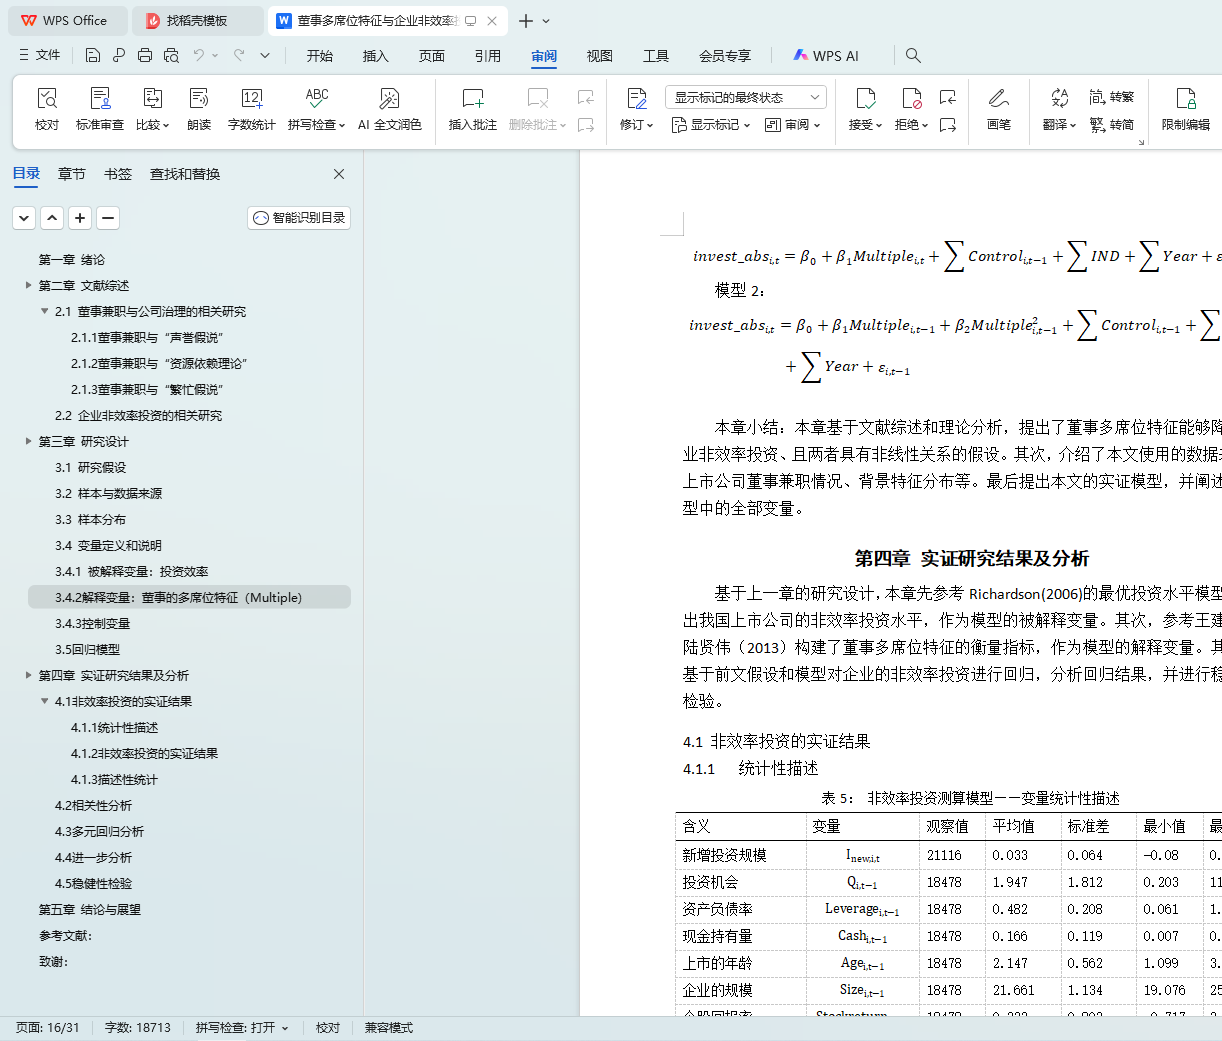Open 查找和替换 tab in navigation pane
1222x1041 pixels.
185,174
